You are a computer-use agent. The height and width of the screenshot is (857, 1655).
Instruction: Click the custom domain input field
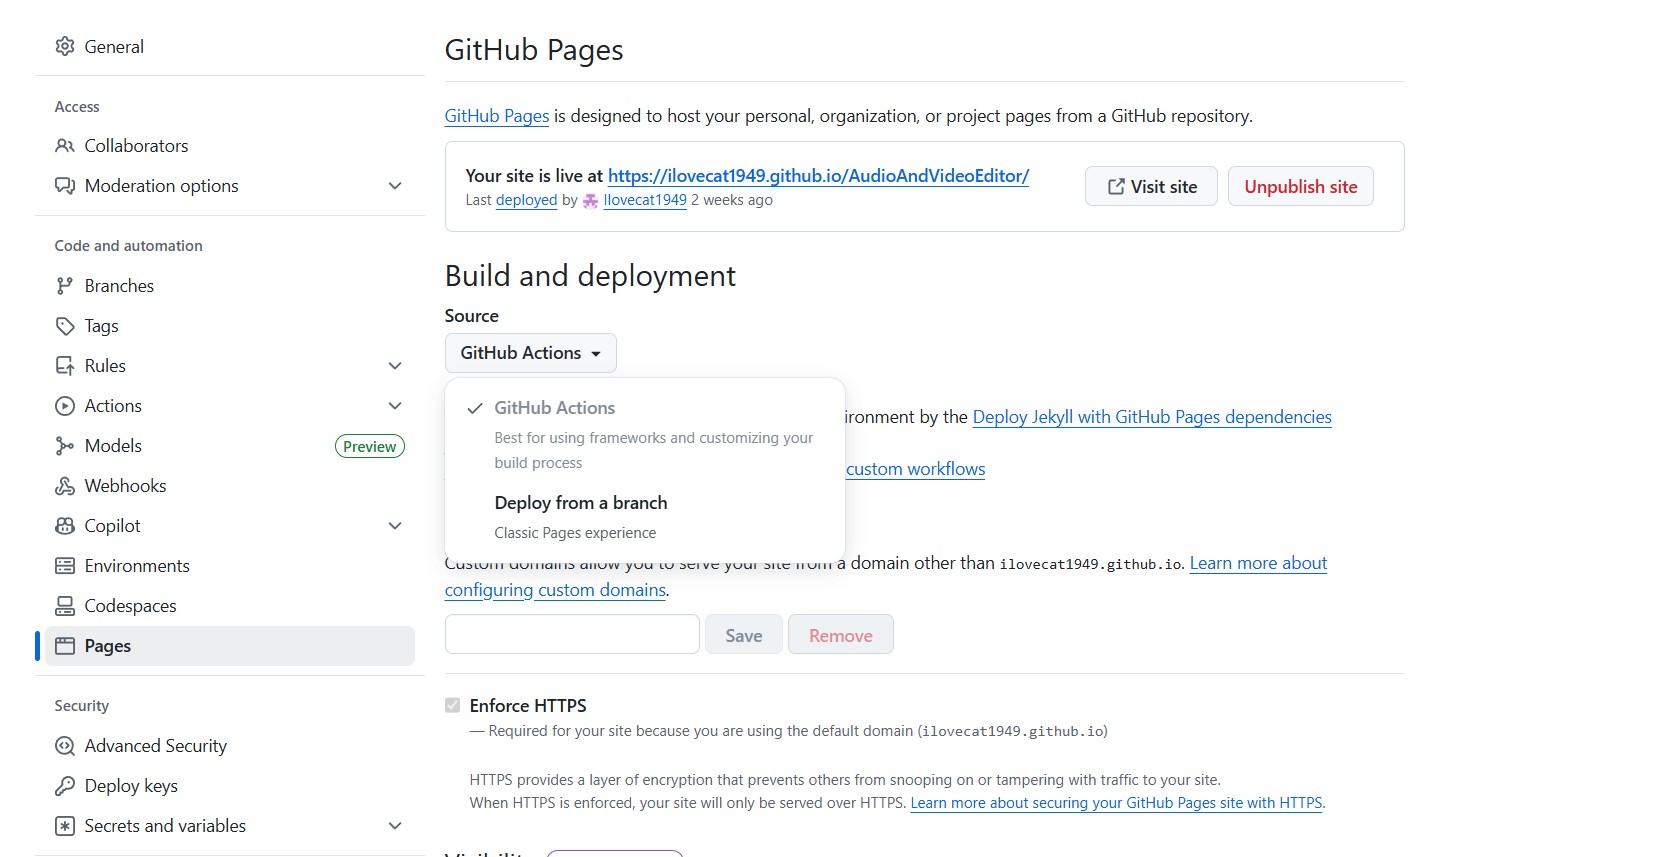pos(572,634)
